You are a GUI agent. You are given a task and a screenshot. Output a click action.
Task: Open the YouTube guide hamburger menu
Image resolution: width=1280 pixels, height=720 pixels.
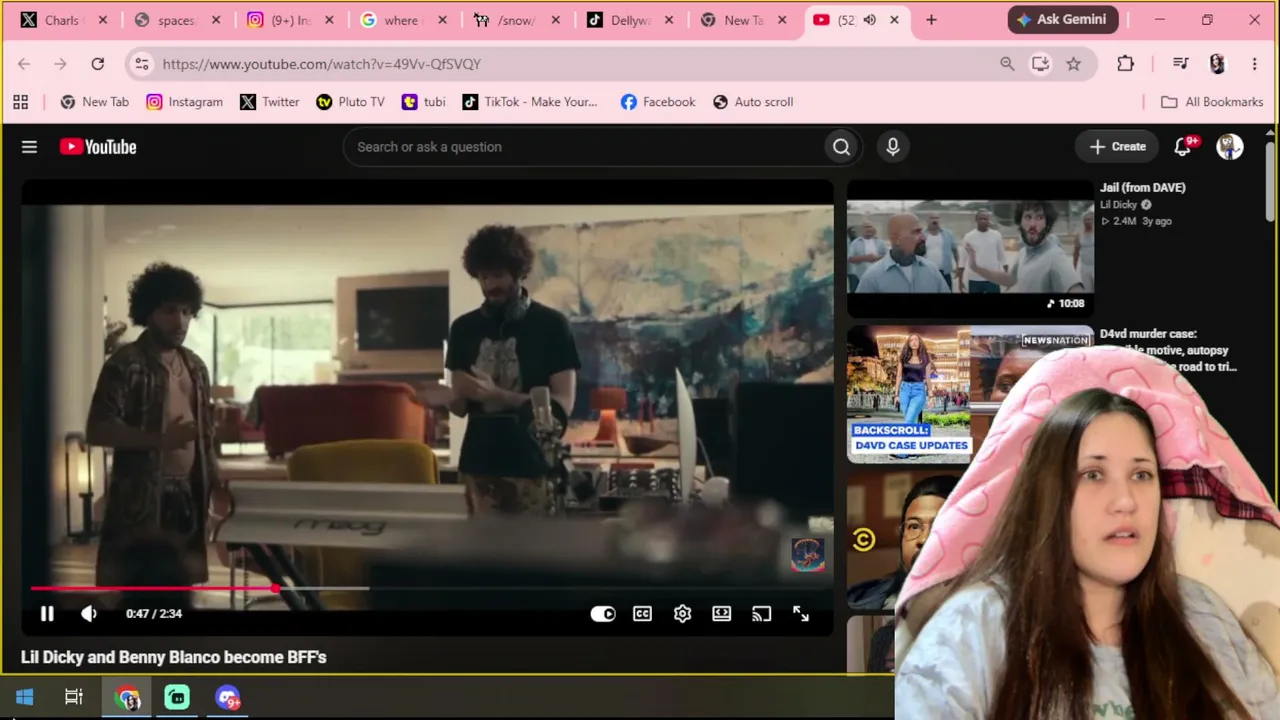[29, 147]
